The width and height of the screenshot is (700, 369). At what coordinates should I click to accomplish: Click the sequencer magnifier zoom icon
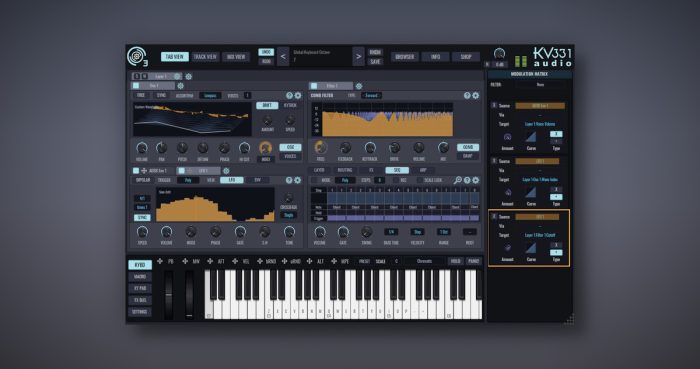pyautogui.click(x=458, y=180)
